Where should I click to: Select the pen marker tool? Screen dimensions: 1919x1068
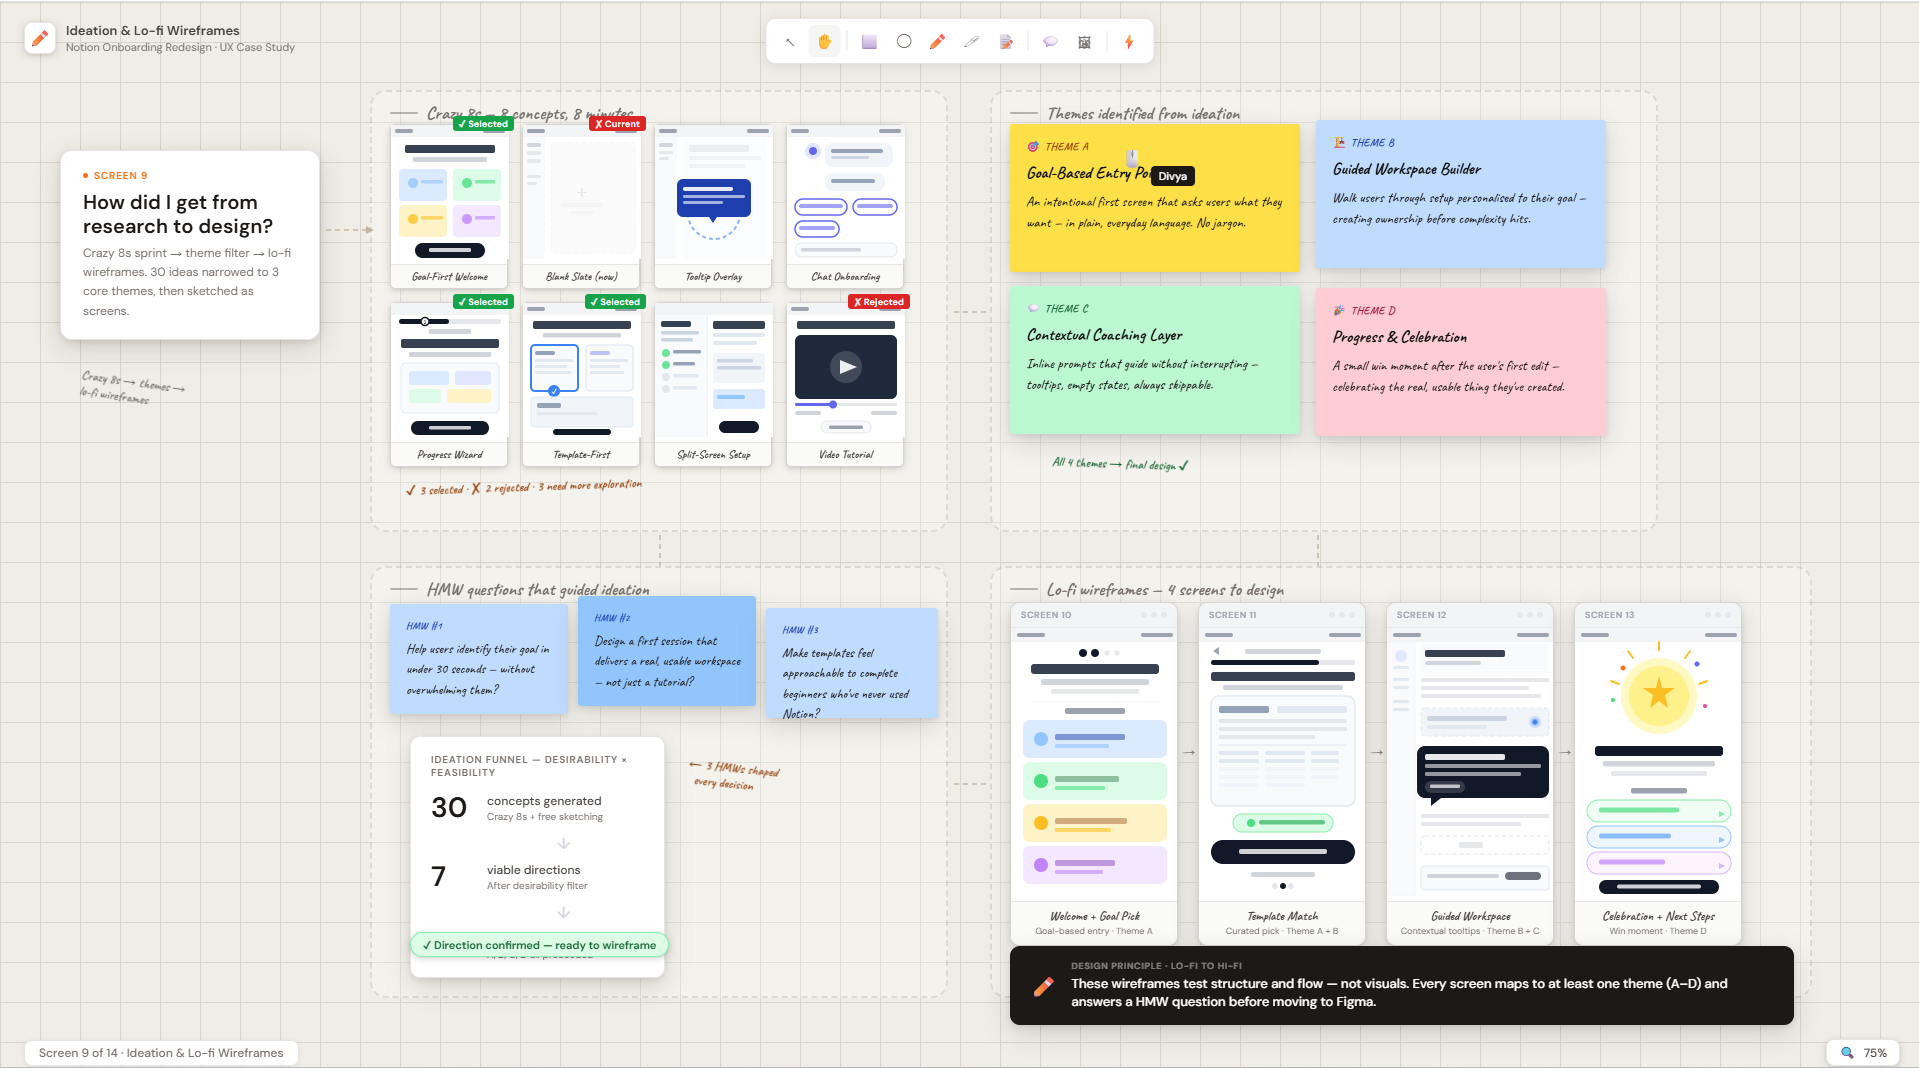(x=971, y=42)
